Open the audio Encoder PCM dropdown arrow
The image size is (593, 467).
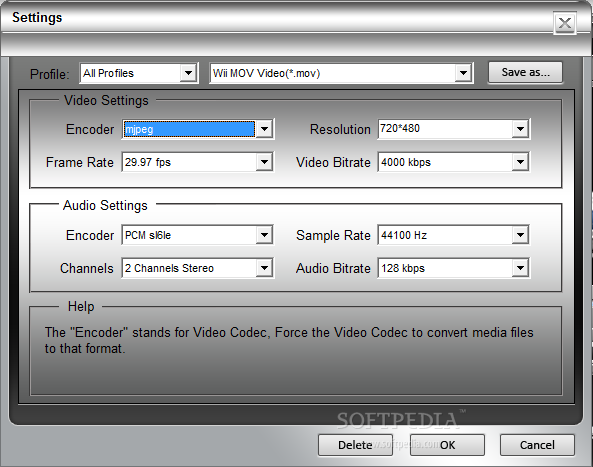(x=264, y=235)
